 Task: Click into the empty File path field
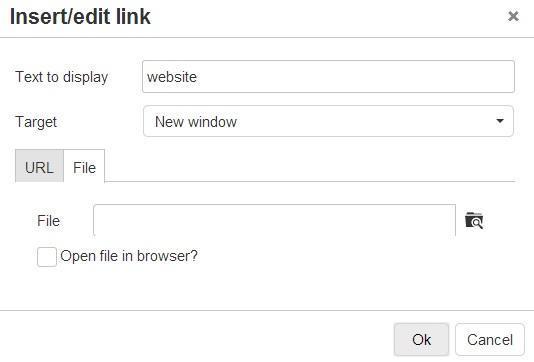pyautogui.click(x=274, y=220)
